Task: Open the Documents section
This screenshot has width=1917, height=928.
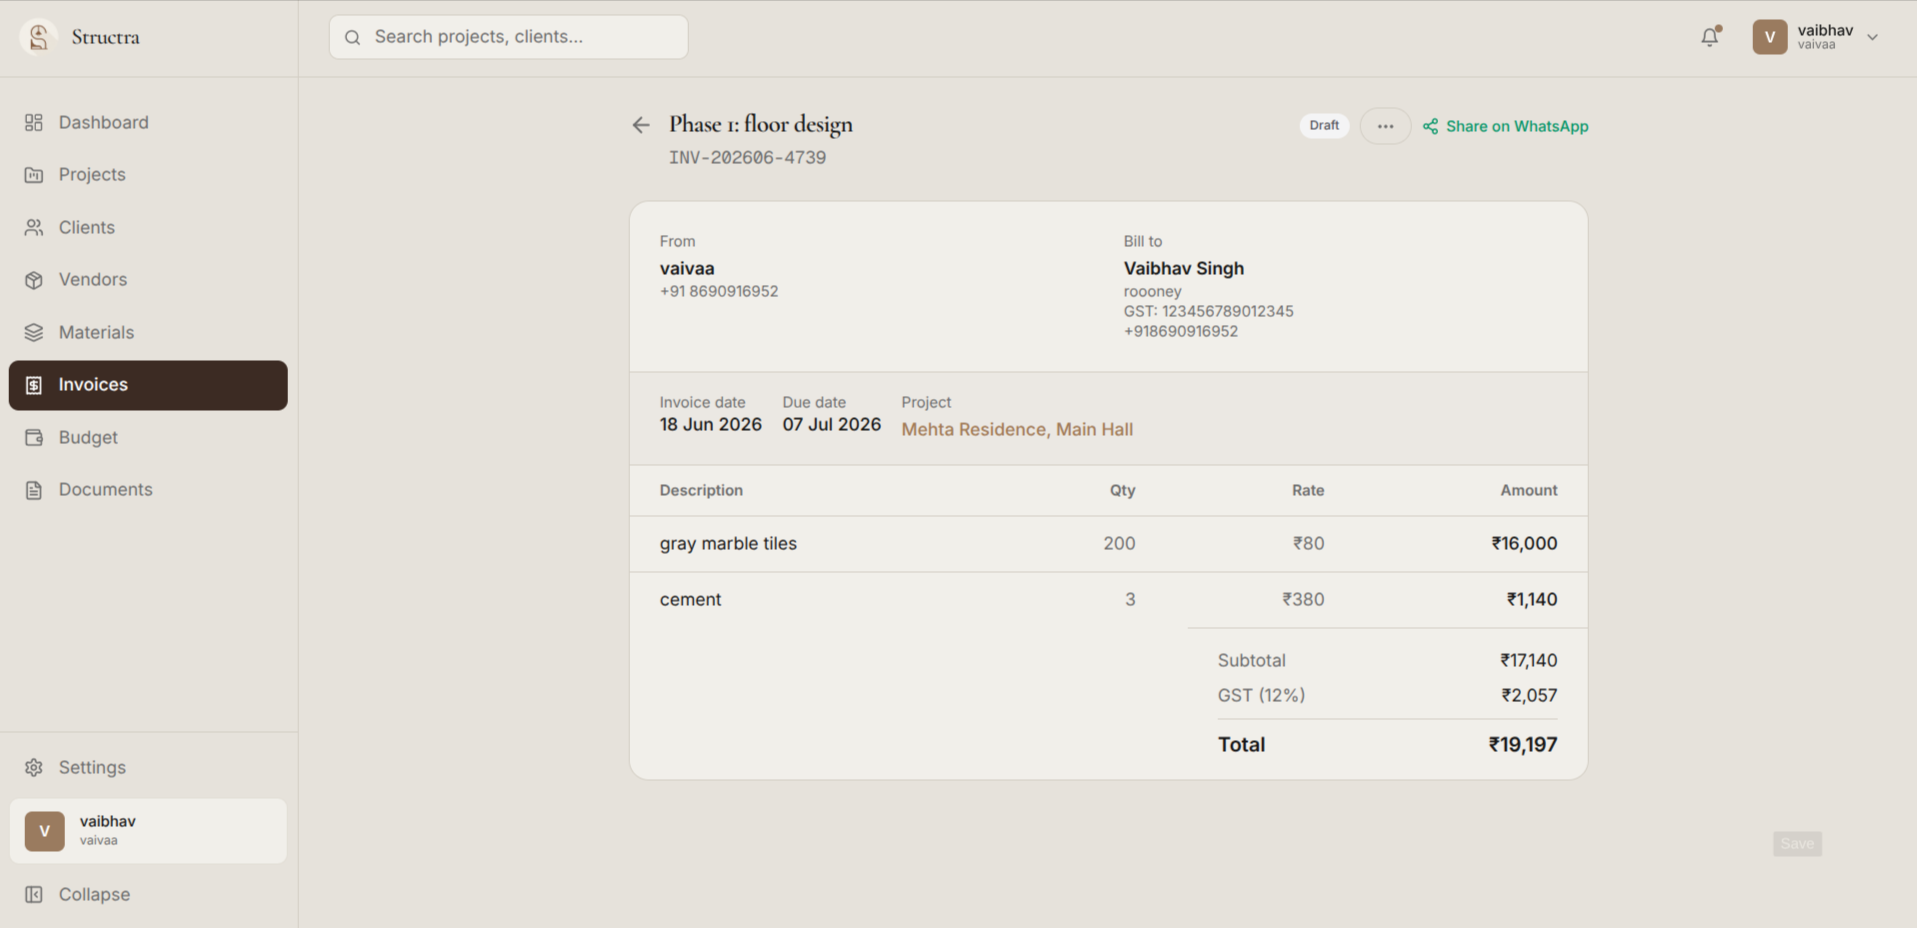Action: tap(148, 490)
